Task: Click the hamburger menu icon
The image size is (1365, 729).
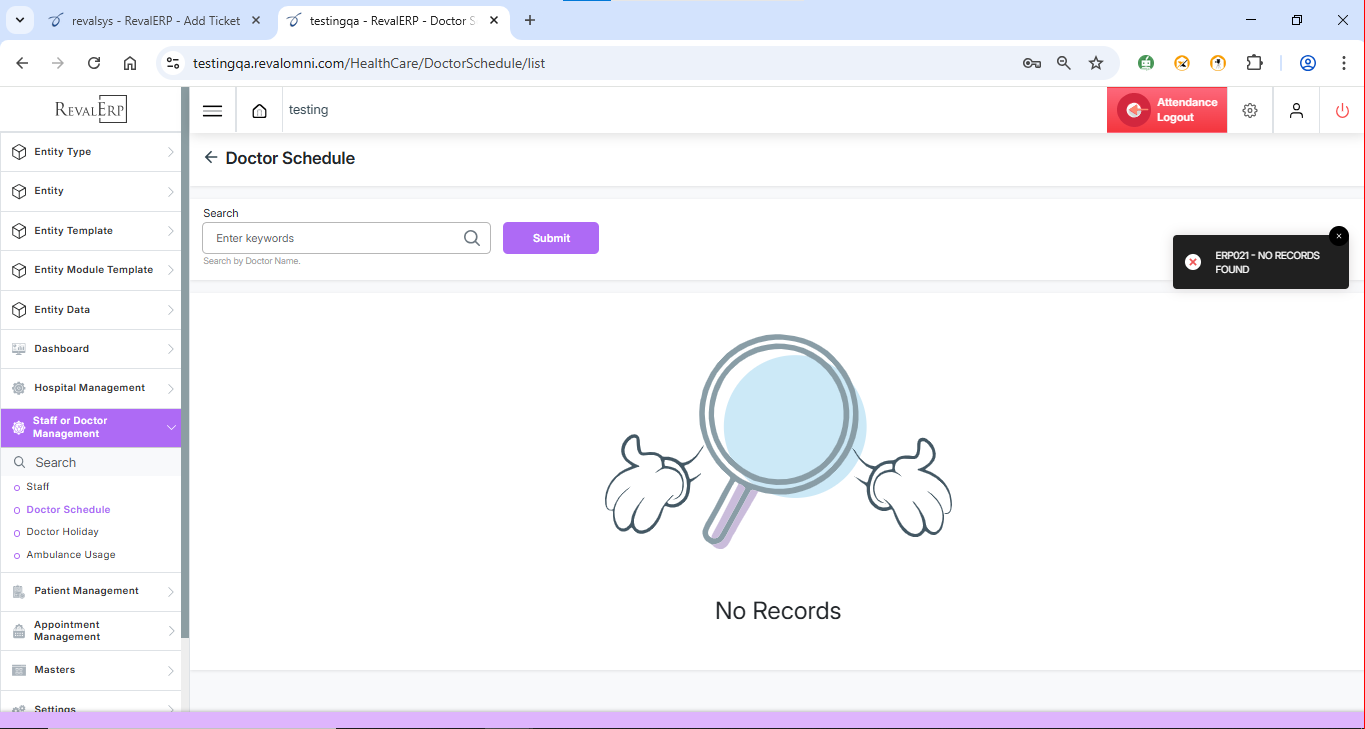Action: coord(212,111)
